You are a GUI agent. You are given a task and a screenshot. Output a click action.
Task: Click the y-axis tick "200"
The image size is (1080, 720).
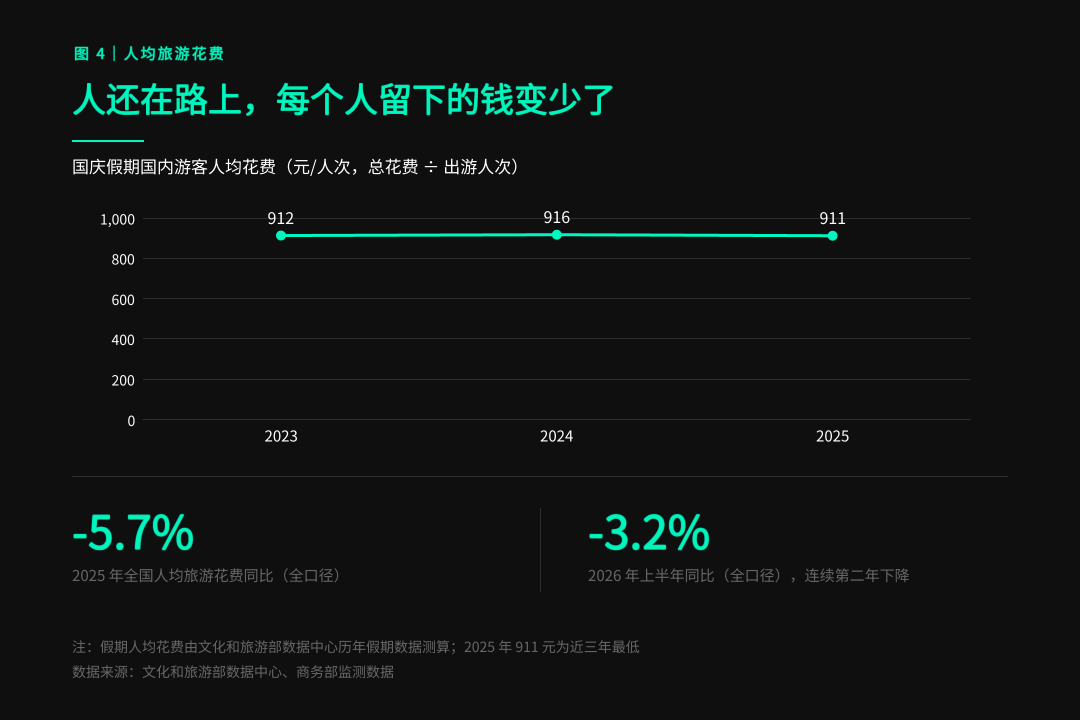click(x=123, y=380)
